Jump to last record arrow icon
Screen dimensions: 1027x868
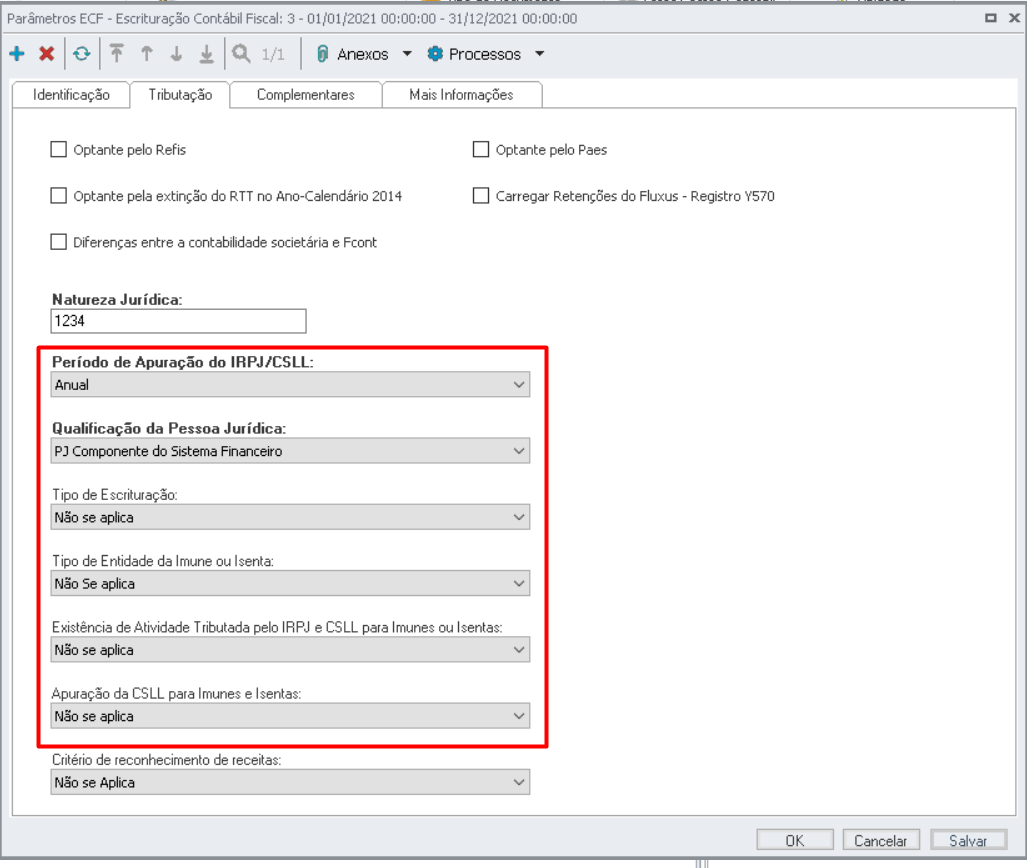coord(206,54)
